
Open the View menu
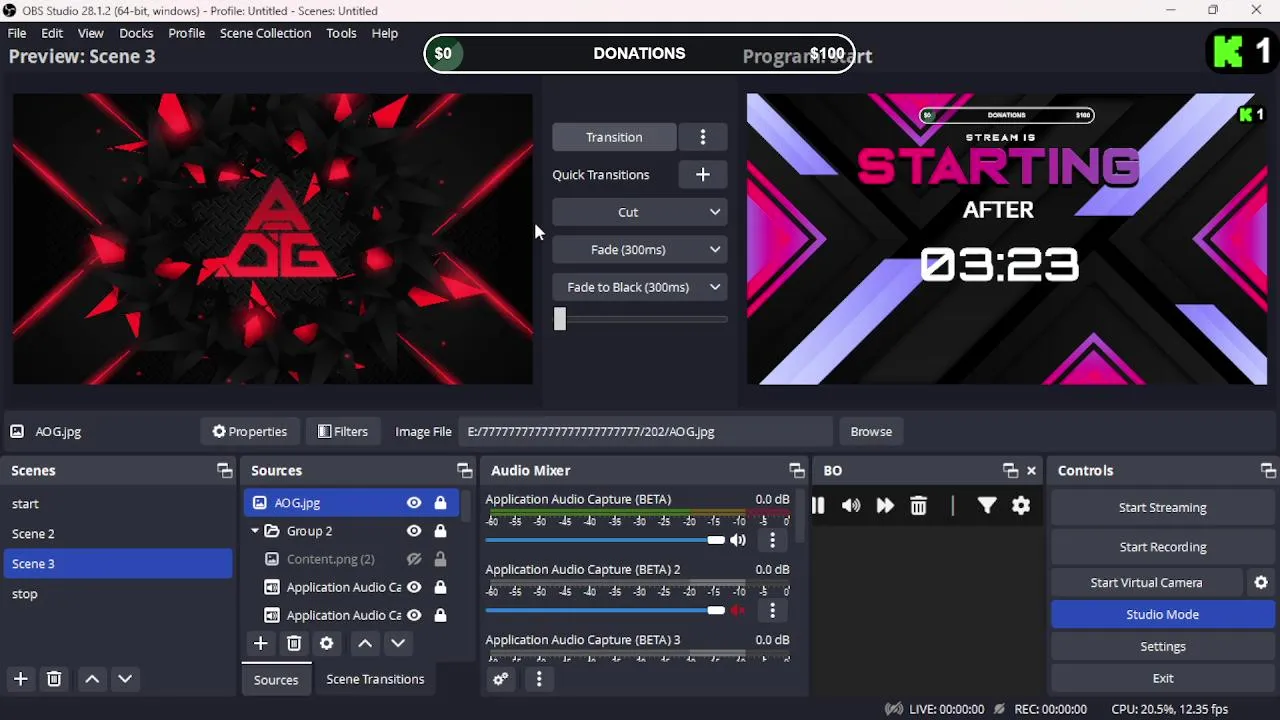click(x=91, y=33)
